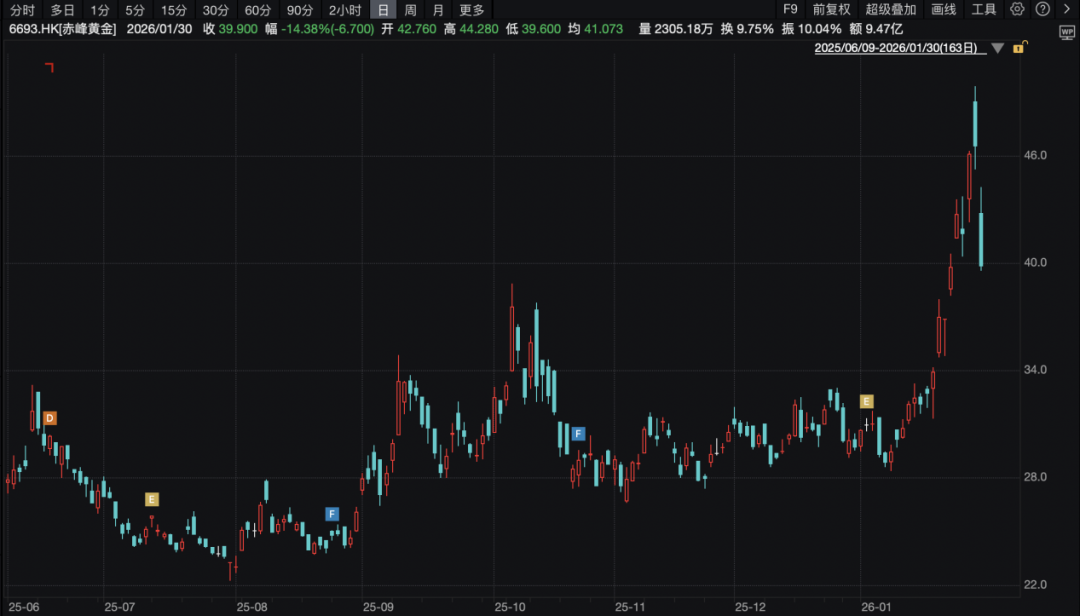Click the E marker near 25-07

(x=152, y=500)
